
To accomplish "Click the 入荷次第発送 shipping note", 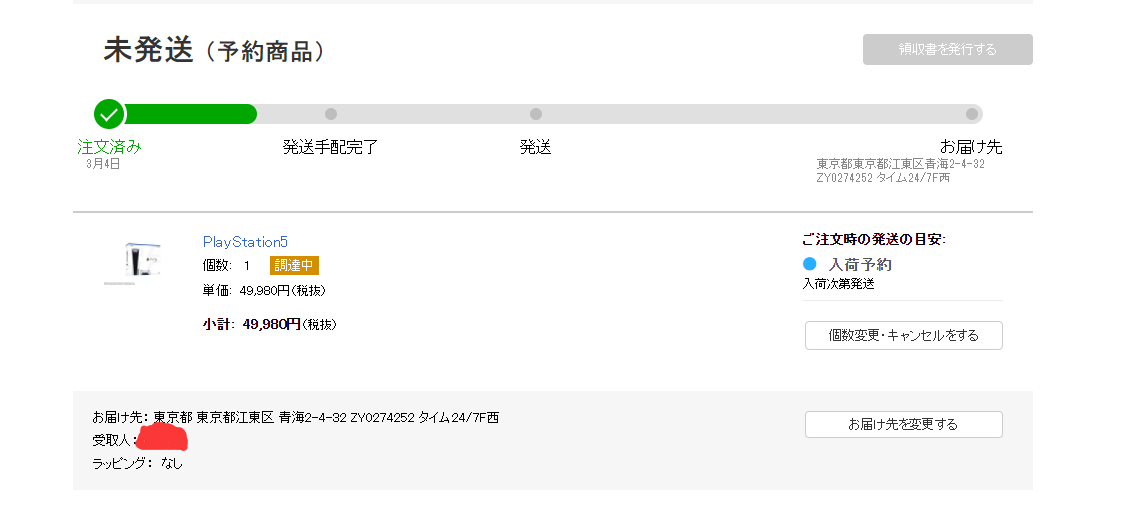I will click(x=838, y=284).
